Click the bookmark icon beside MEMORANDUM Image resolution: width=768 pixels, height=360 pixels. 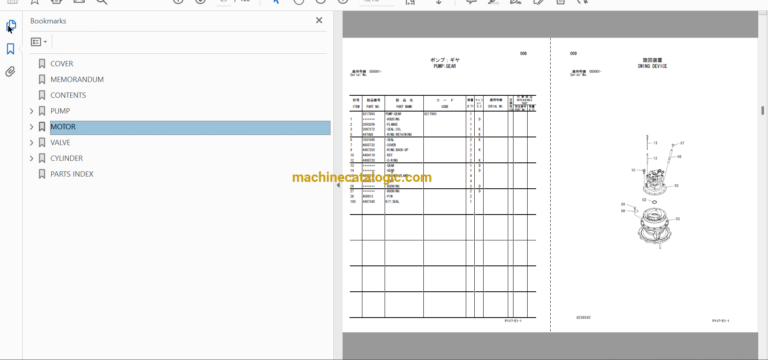point(42,79)
